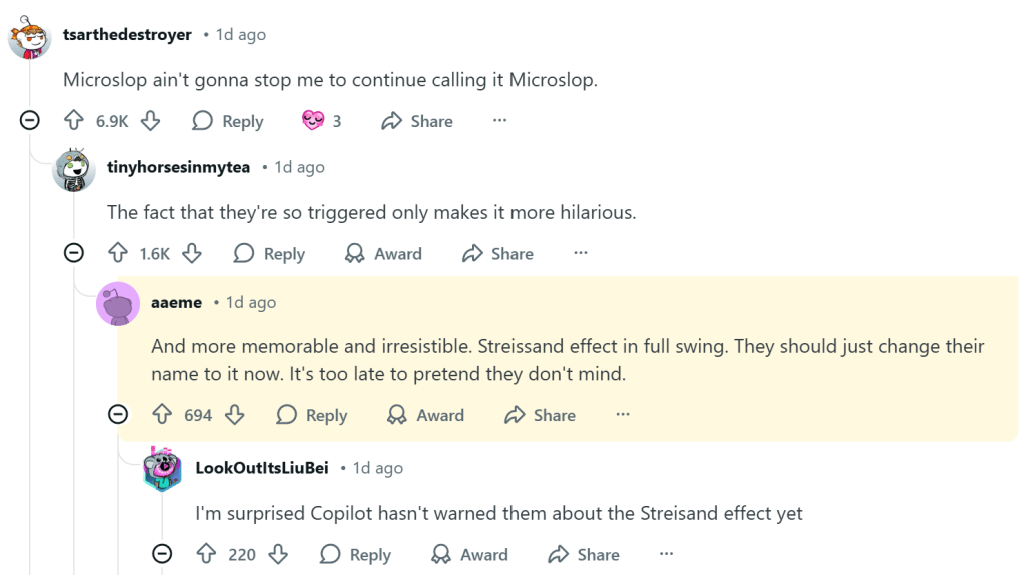The height and width of the screenshot is (575, 1024).
Task: Upvote tsarthedestroyer's Microslop comment
Action: click(x=73, y=121)
